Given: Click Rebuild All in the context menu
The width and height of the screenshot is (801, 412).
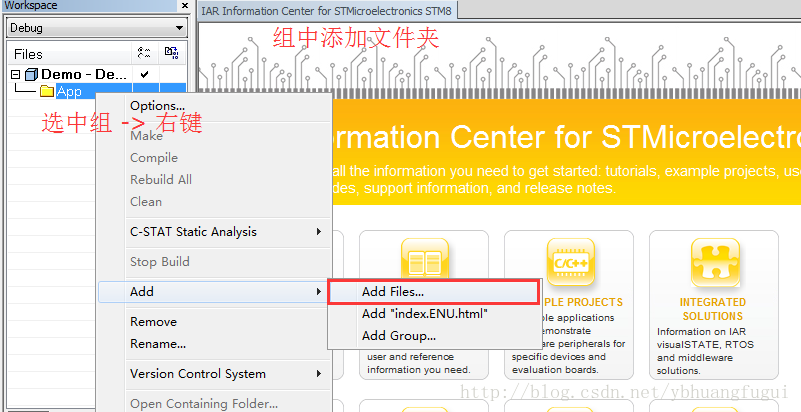Looking at the screenshot, I should coord(214,180).
